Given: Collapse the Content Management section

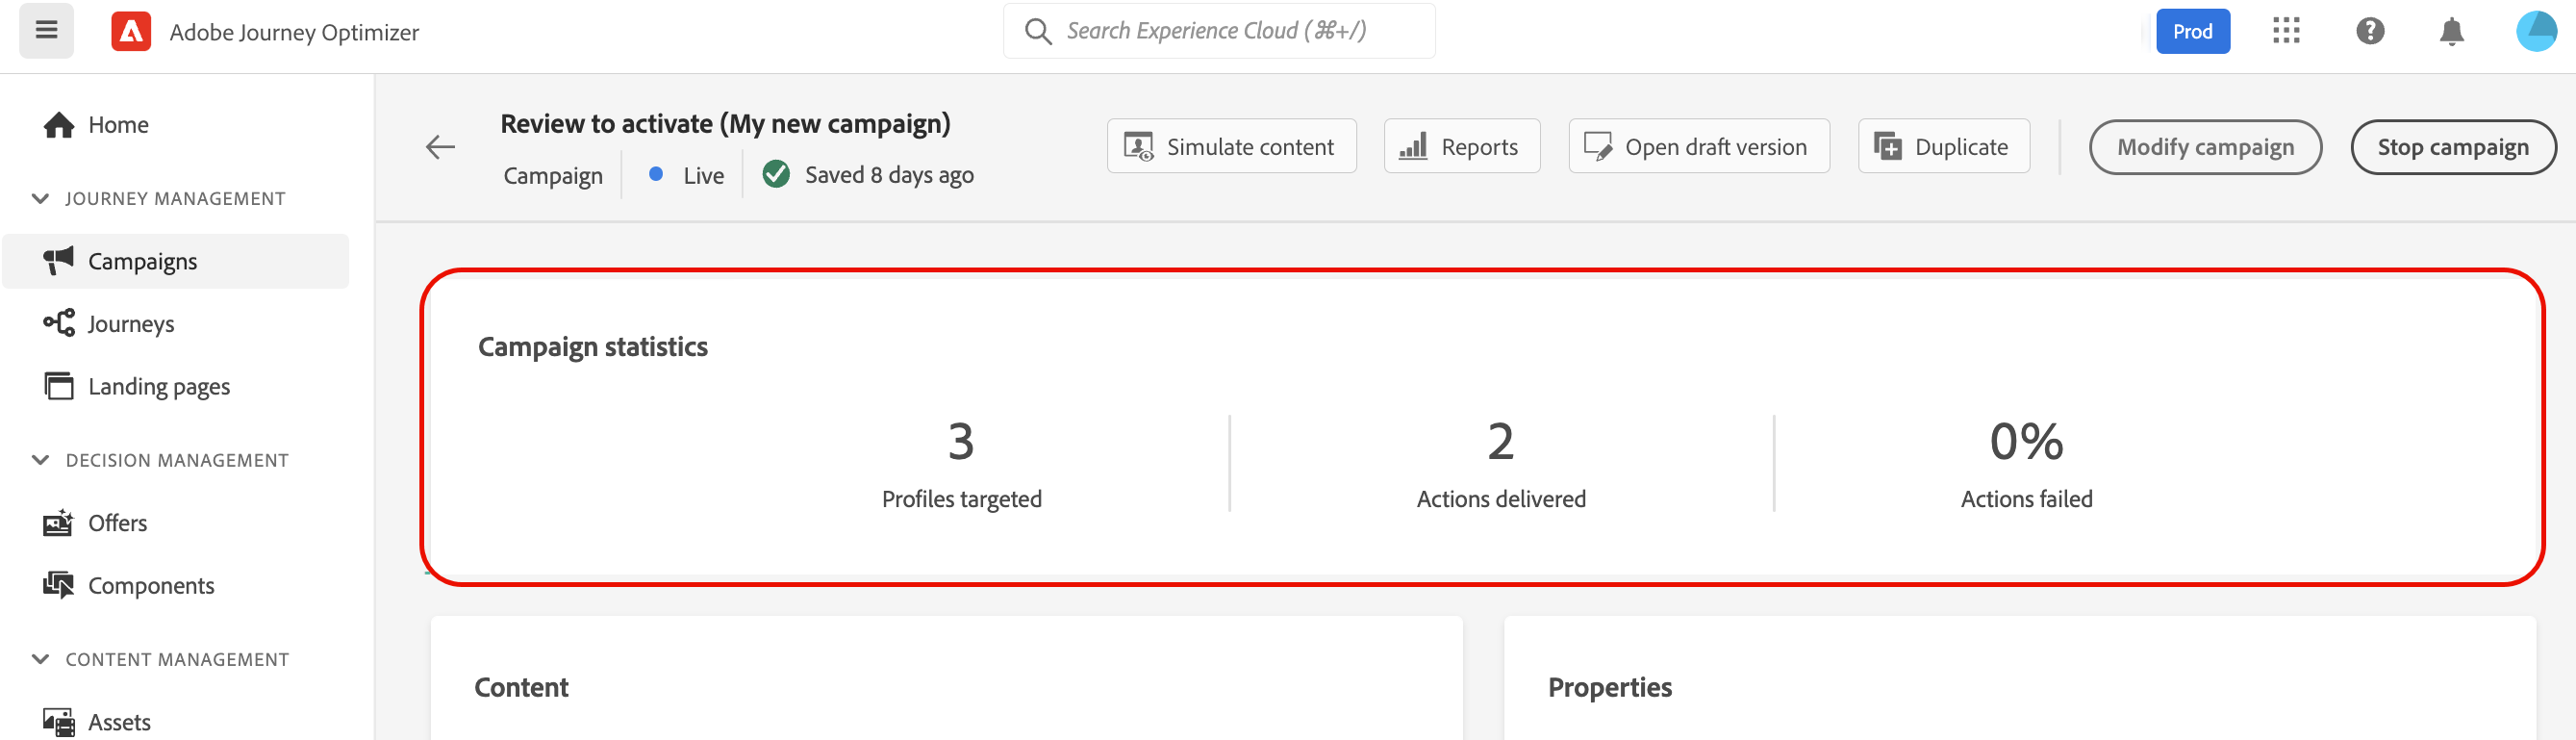Looking at the screenshot, I should coord(41,659).
